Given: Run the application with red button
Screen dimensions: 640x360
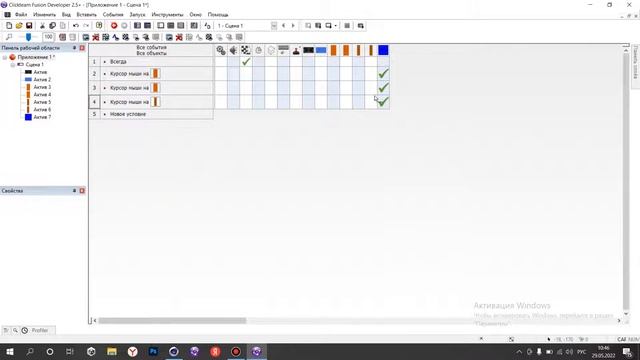Looking at the screenshot, I should pyautogui.click(x=114, y=26).
